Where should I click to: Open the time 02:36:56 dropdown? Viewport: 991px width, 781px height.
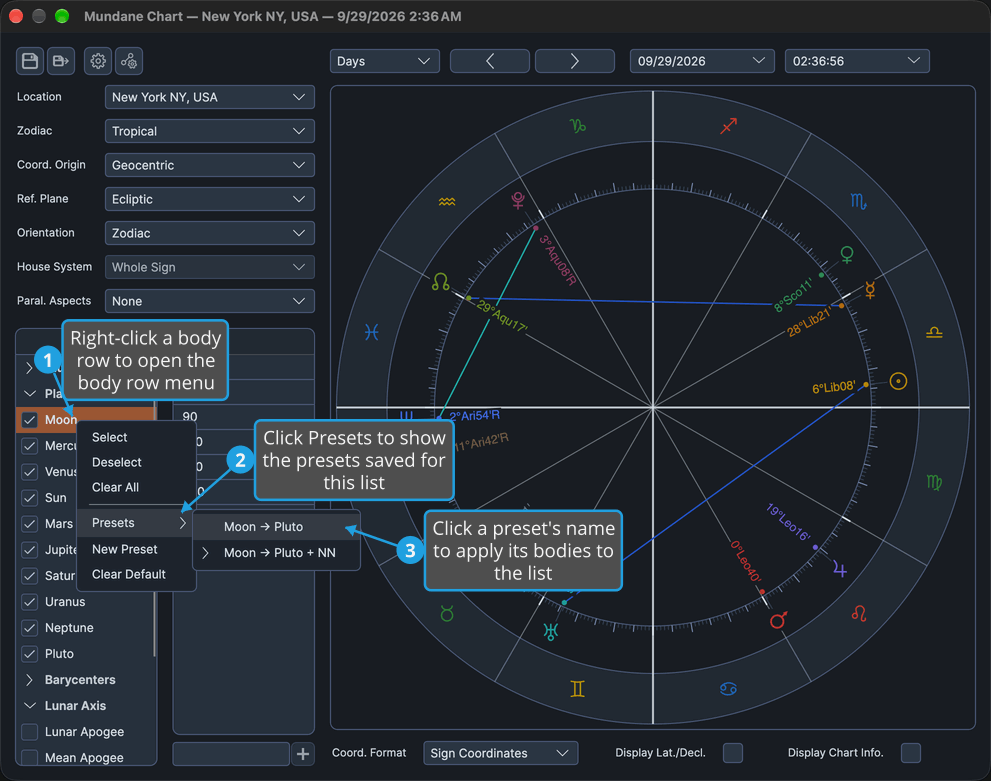pos(856,61)
